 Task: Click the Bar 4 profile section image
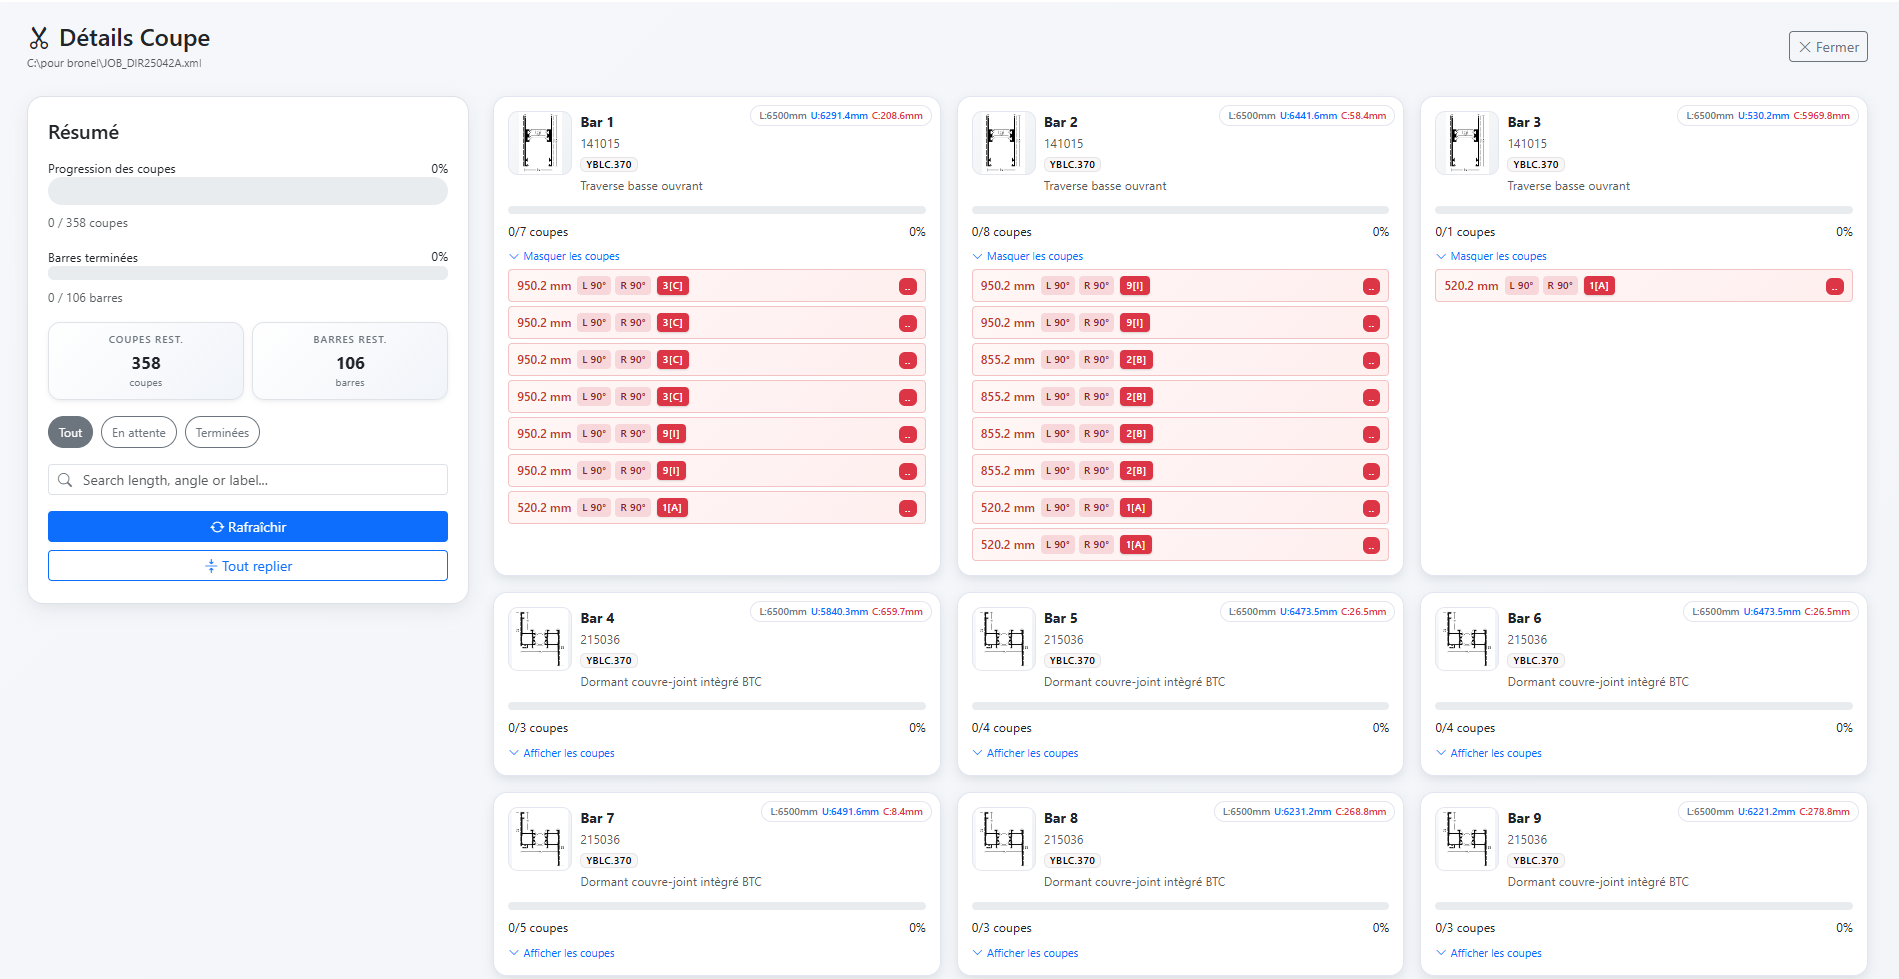coord(539,639)
